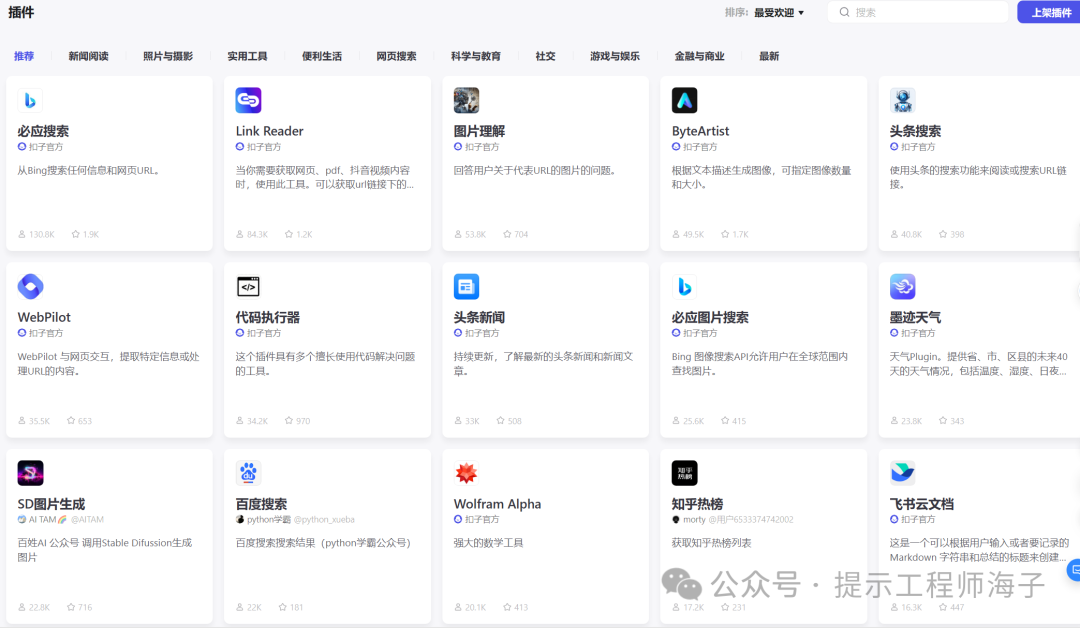Click author morty under 知乎热榜
This screenshot has height=628, width=1080.
(694, 520)
